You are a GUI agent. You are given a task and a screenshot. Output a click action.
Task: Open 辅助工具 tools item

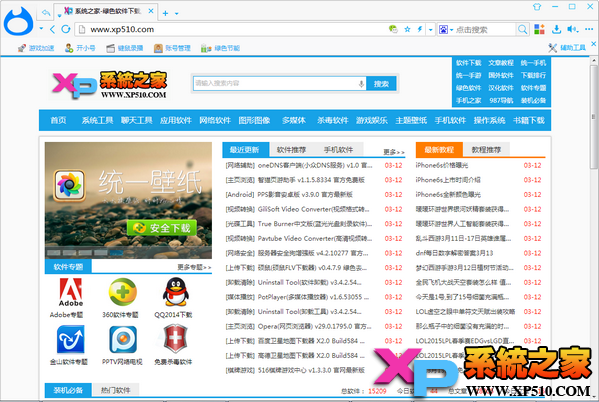point(567,48)
